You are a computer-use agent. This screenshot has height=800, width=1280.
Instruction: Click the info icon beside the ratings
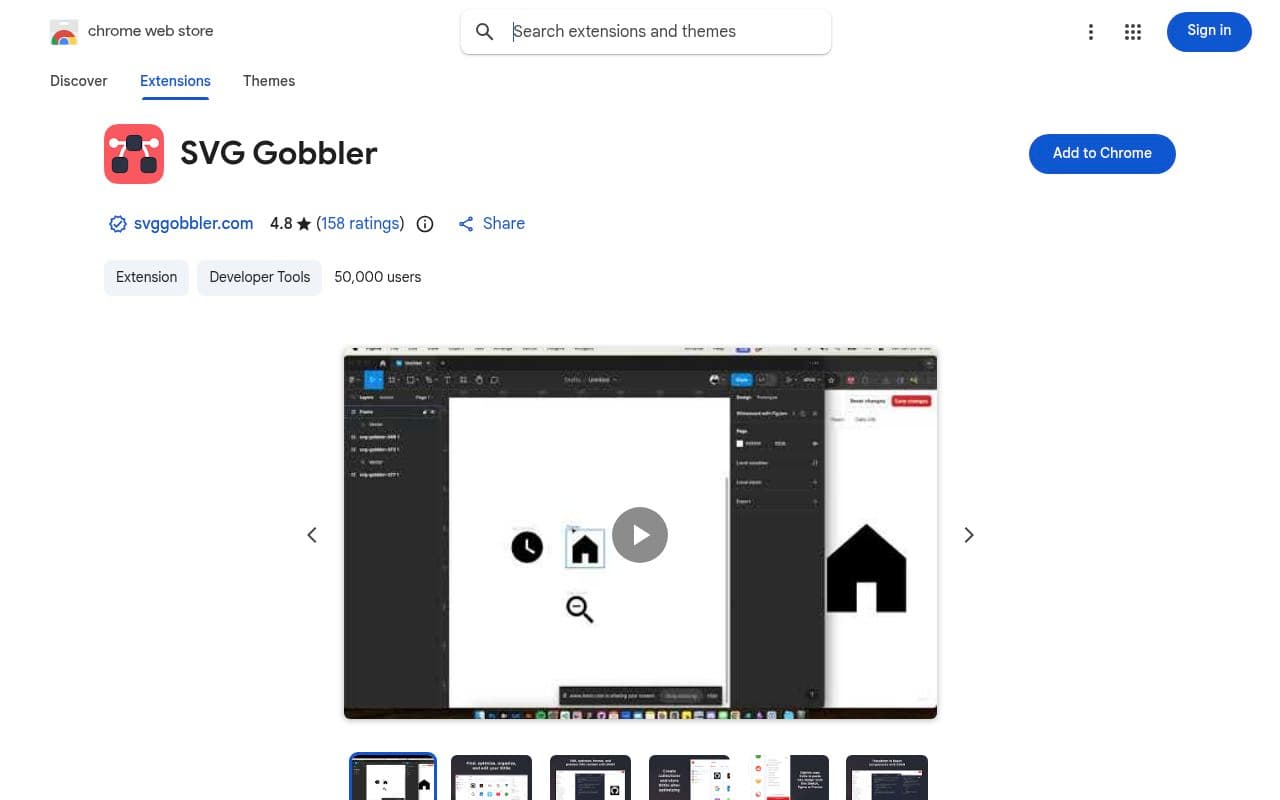click(425, 223)
